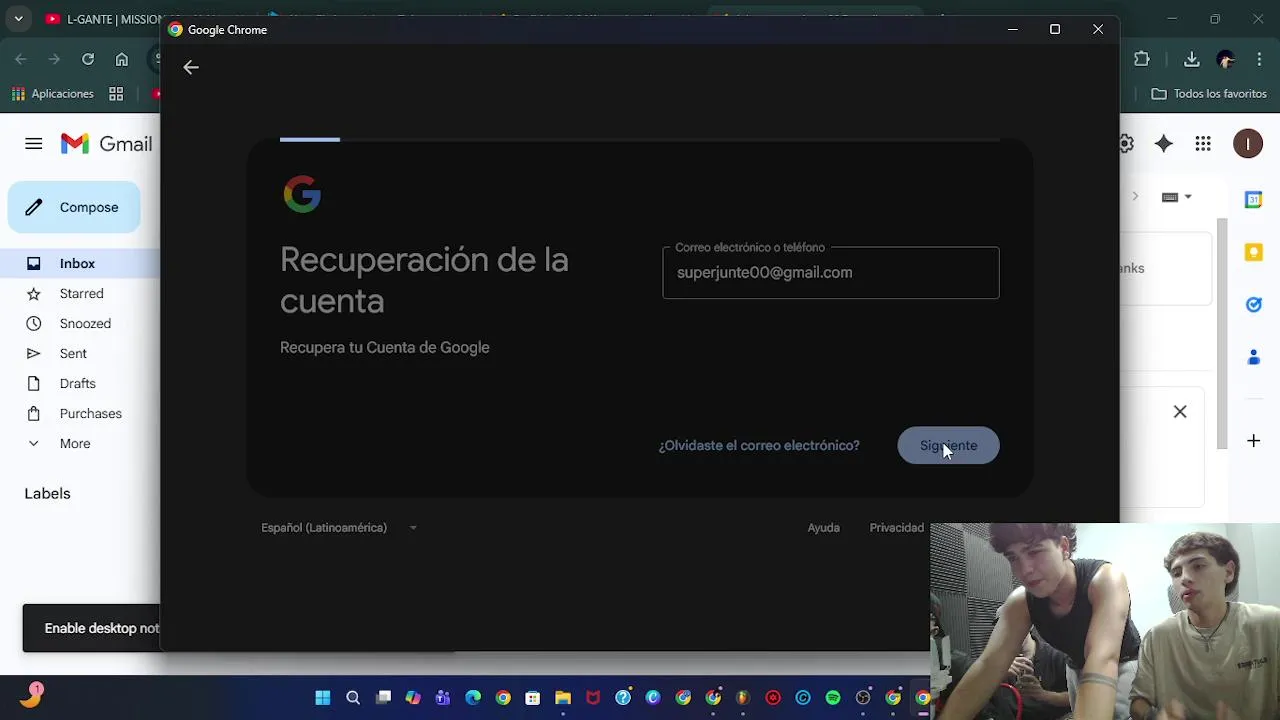The height and width of the screenshot is (720, 1280).
Task: Open the Purchases category
Action: click(90, 413)
